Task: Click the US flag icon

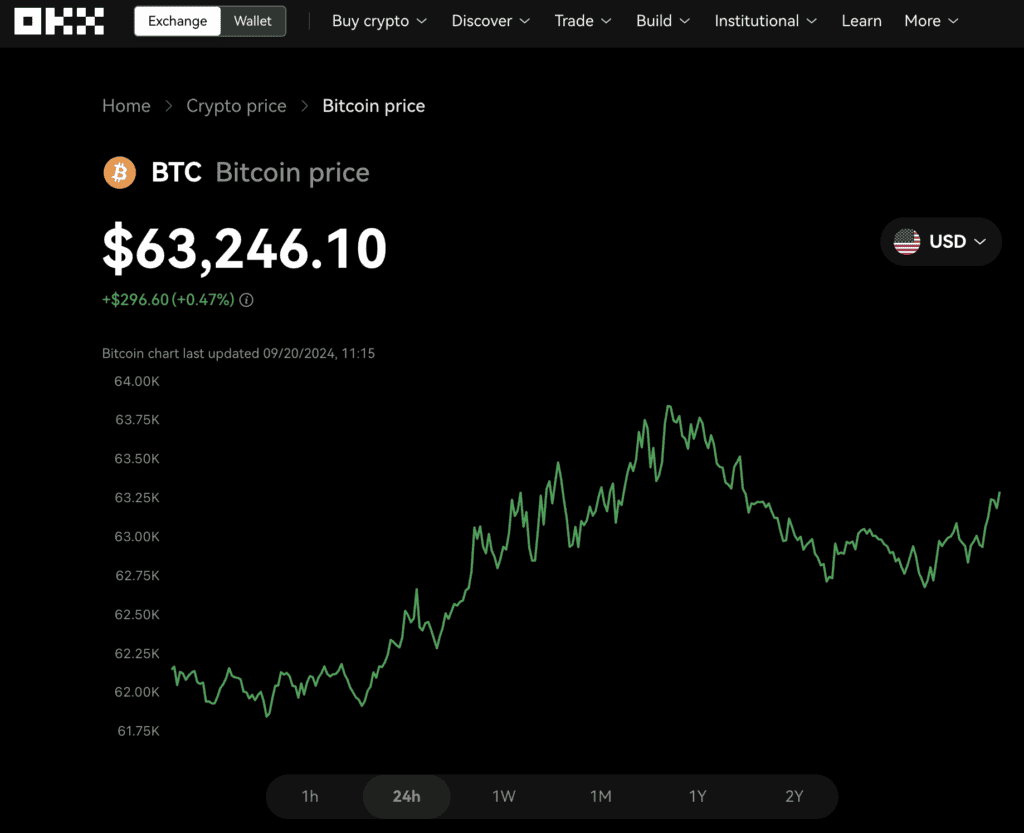Action: coord(906,242)
